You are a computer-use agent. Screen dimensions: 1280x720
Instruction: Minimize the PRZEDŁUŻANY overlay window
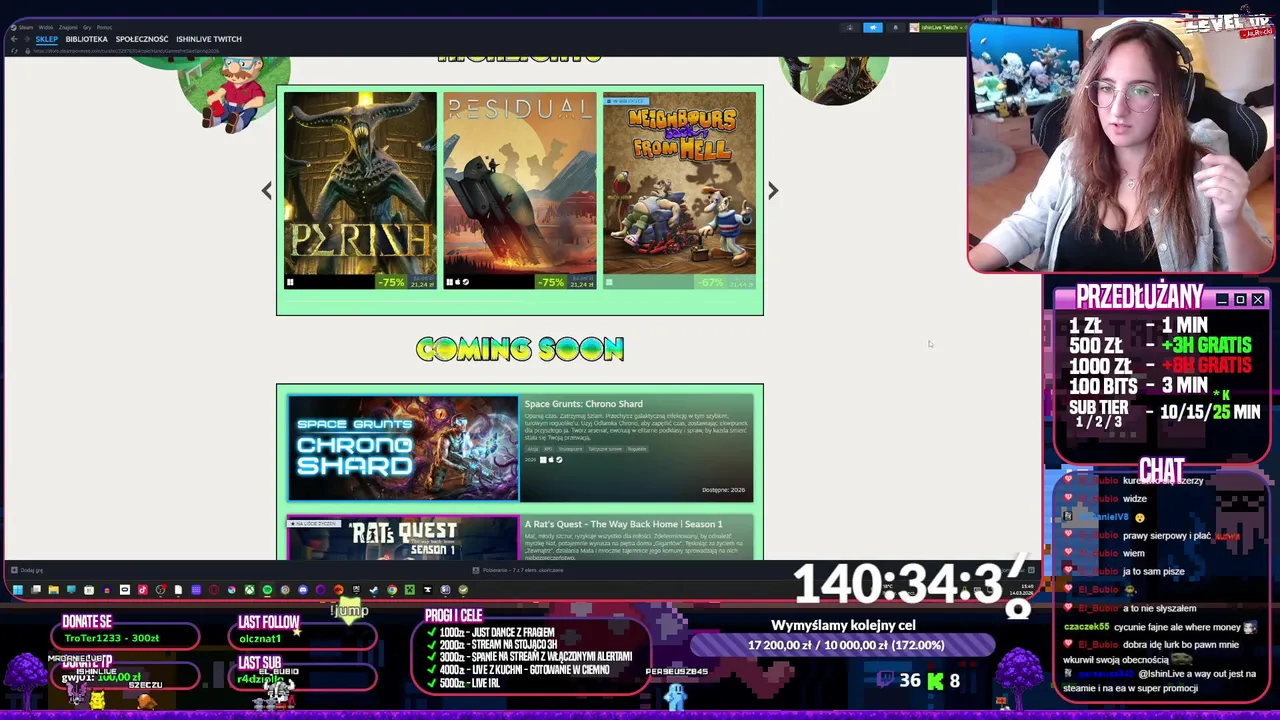click(x=1223, y=299)
